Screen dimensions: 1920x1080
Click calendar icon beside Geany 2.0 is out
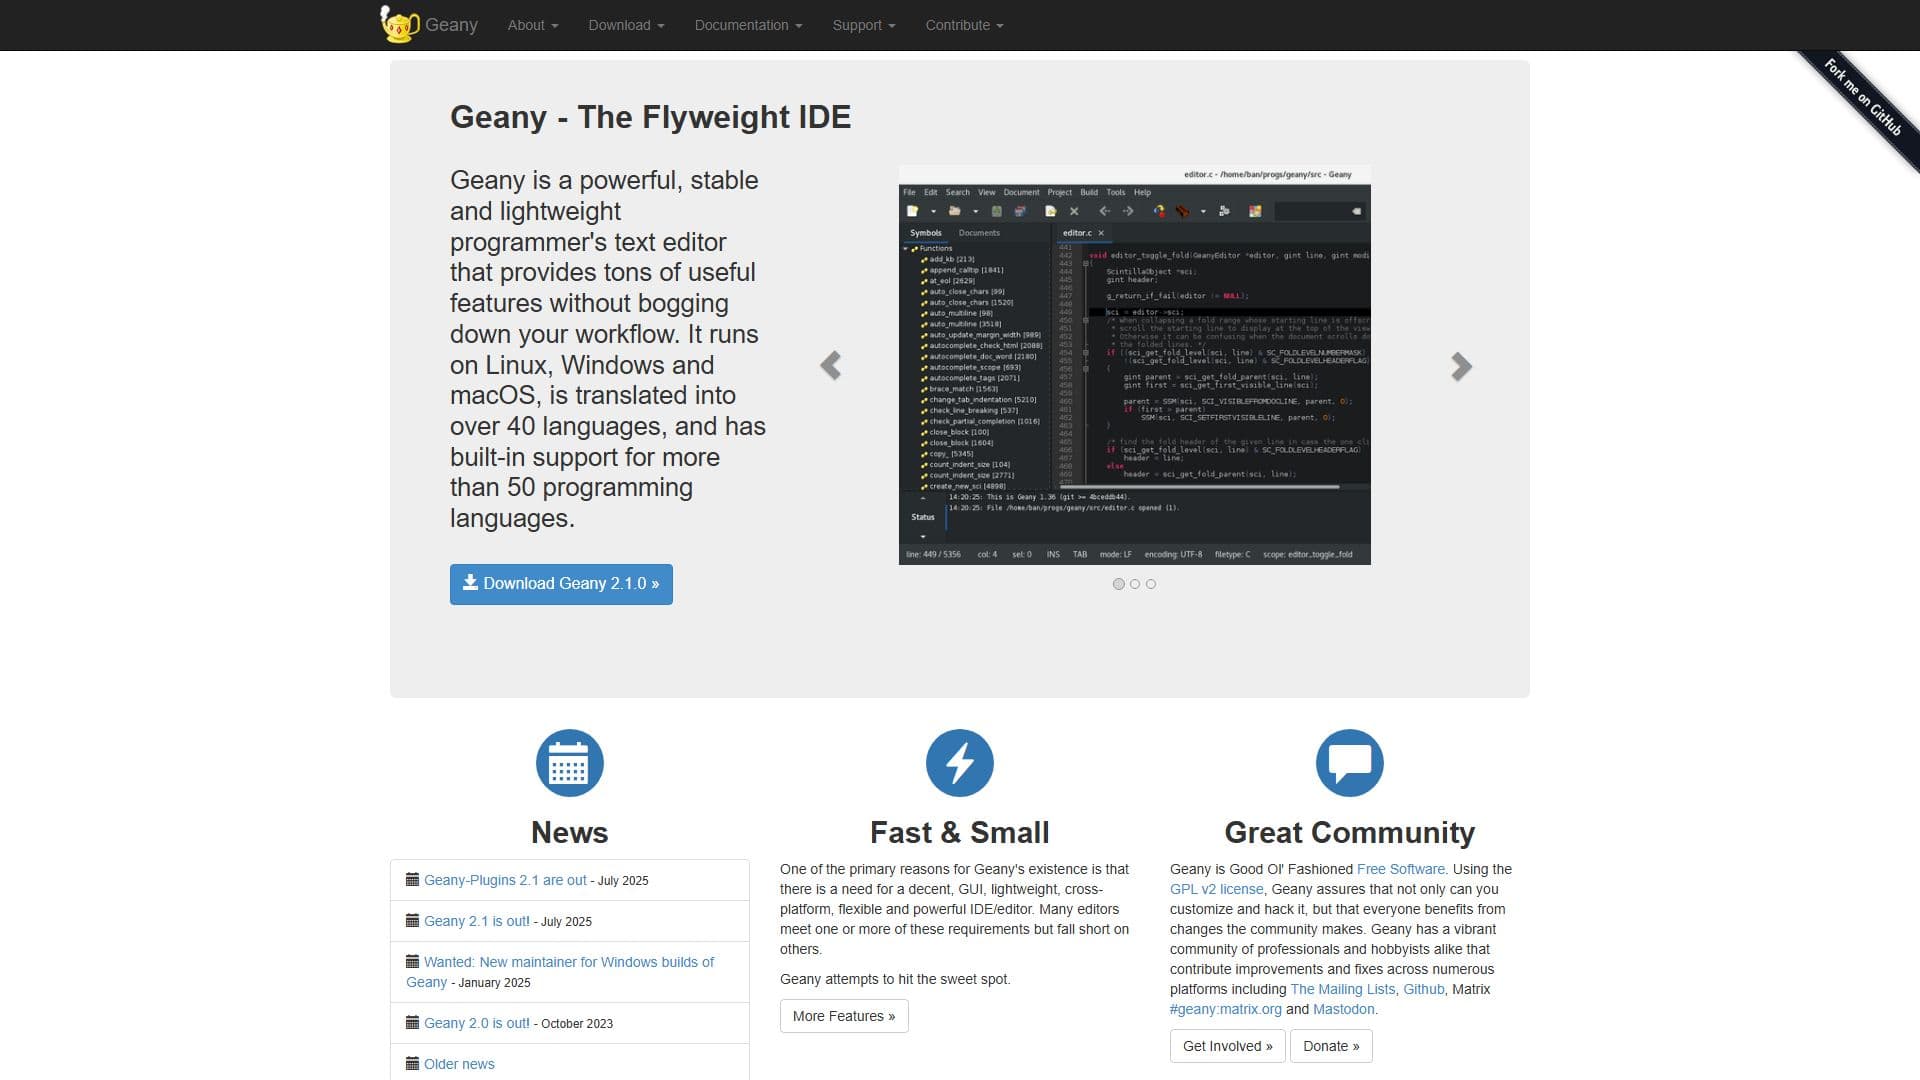pos(412,1022)
